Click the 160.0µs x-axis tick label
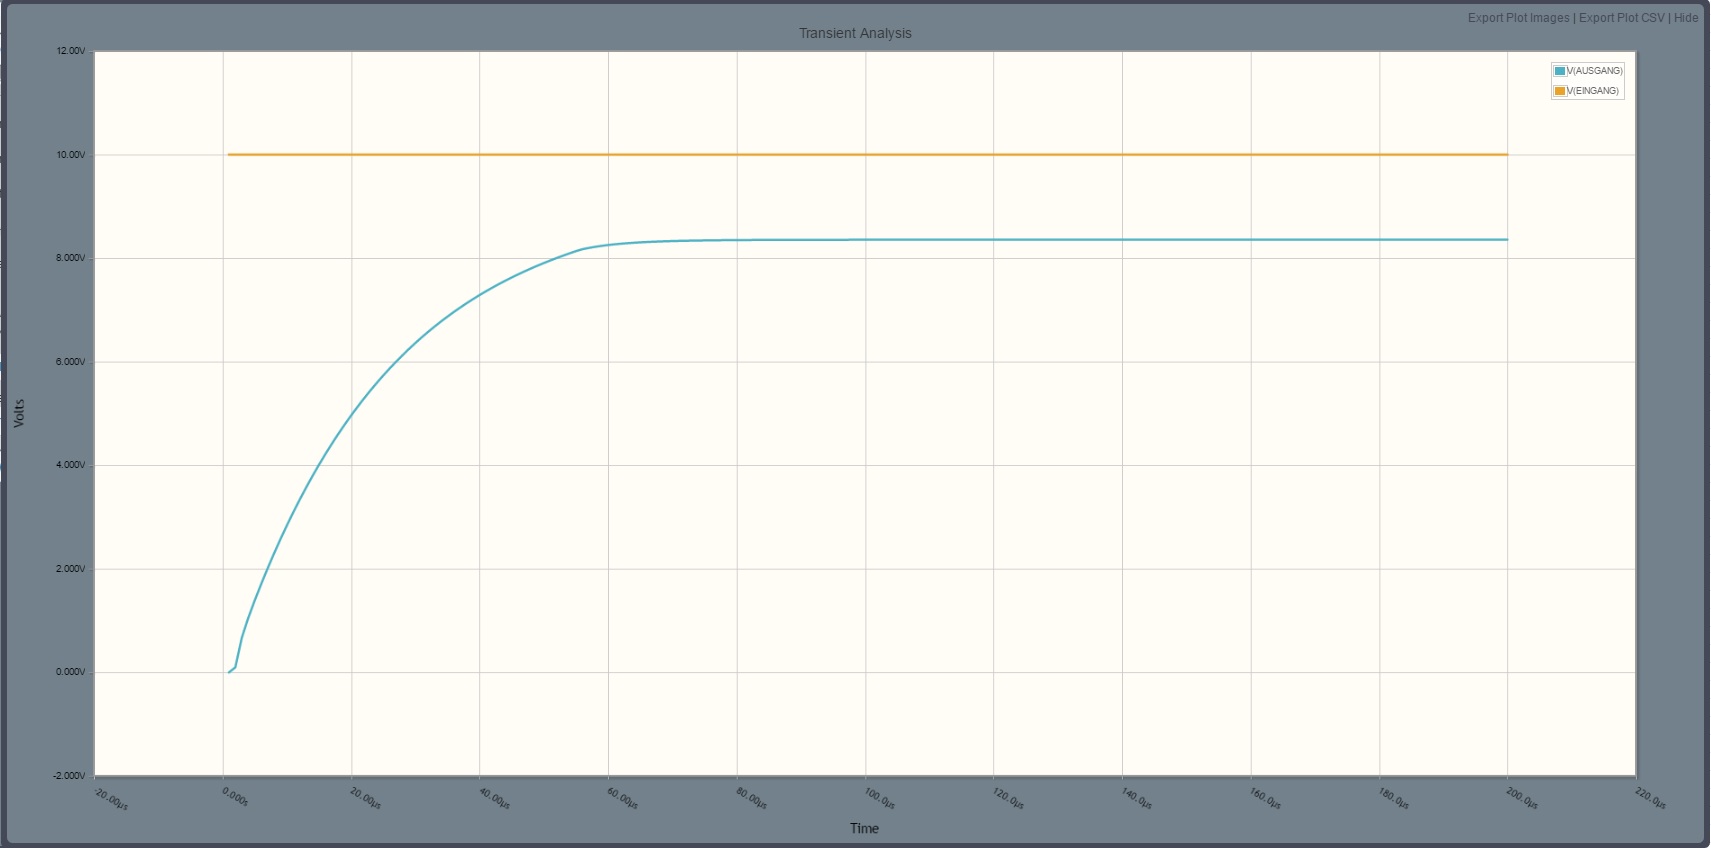This screenshot has width=1711, height=848. coord(1265,798)
